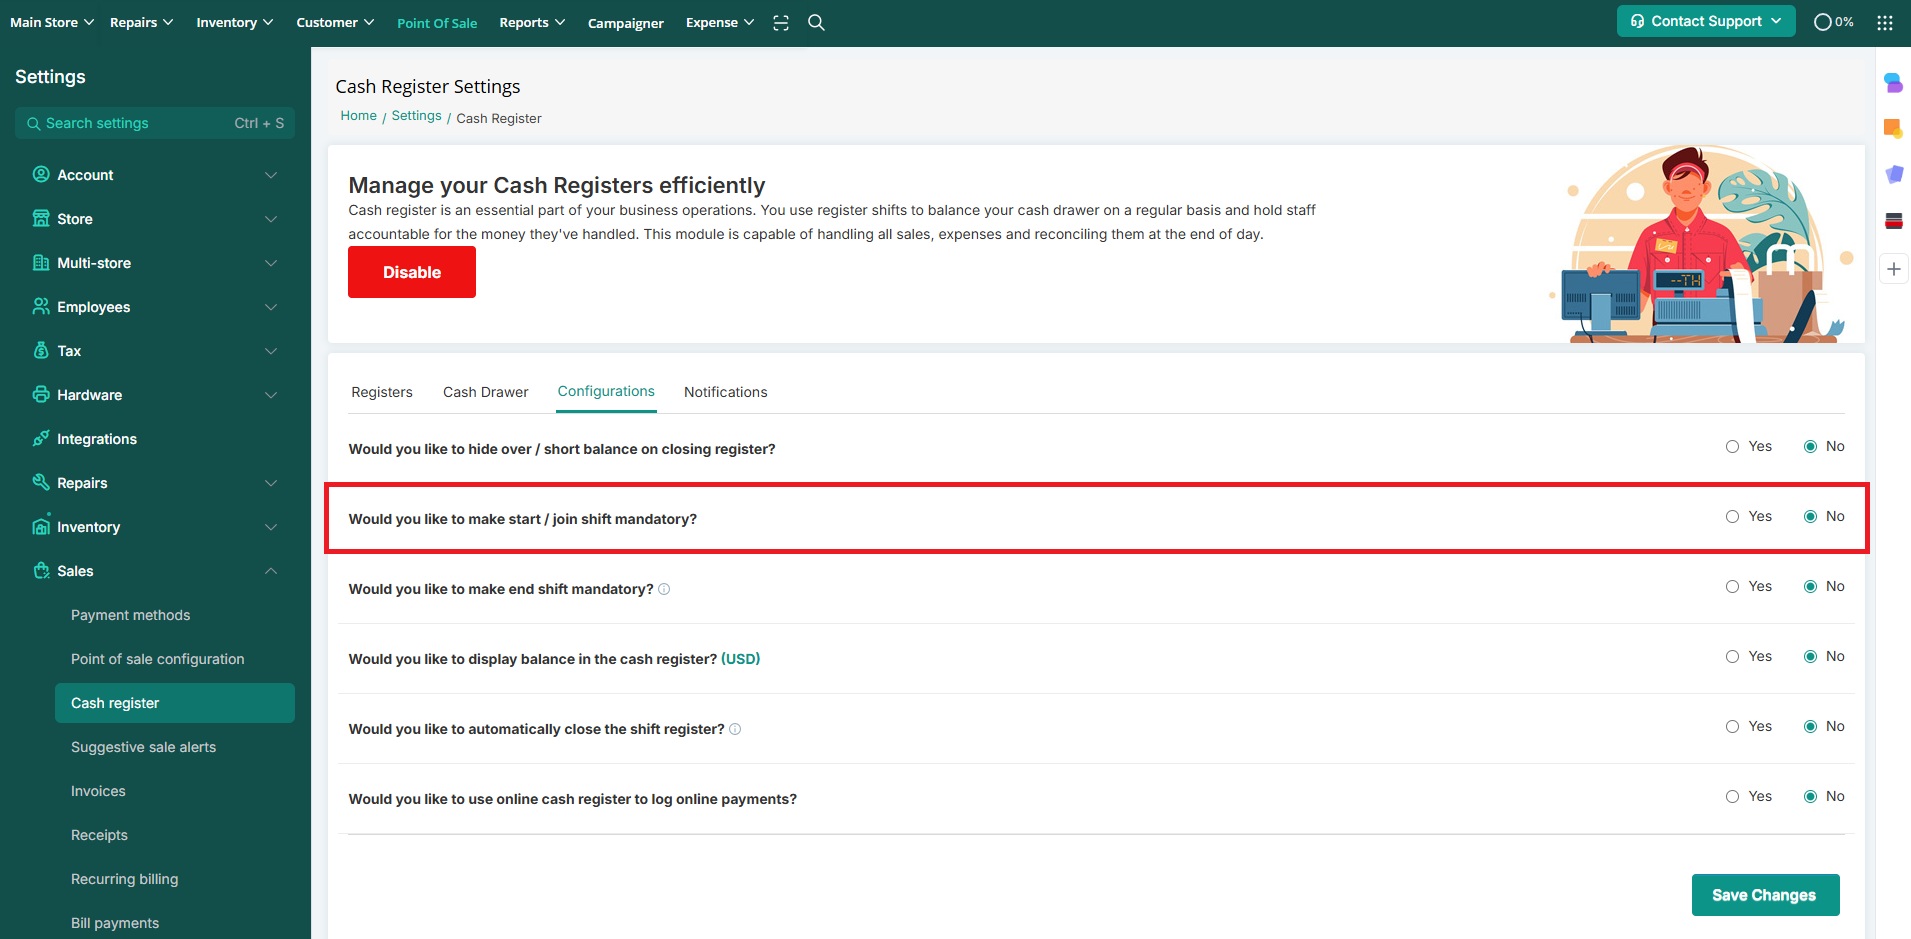
Task: Click the barcode scan icon in top bar
Action: click(781, 22)
